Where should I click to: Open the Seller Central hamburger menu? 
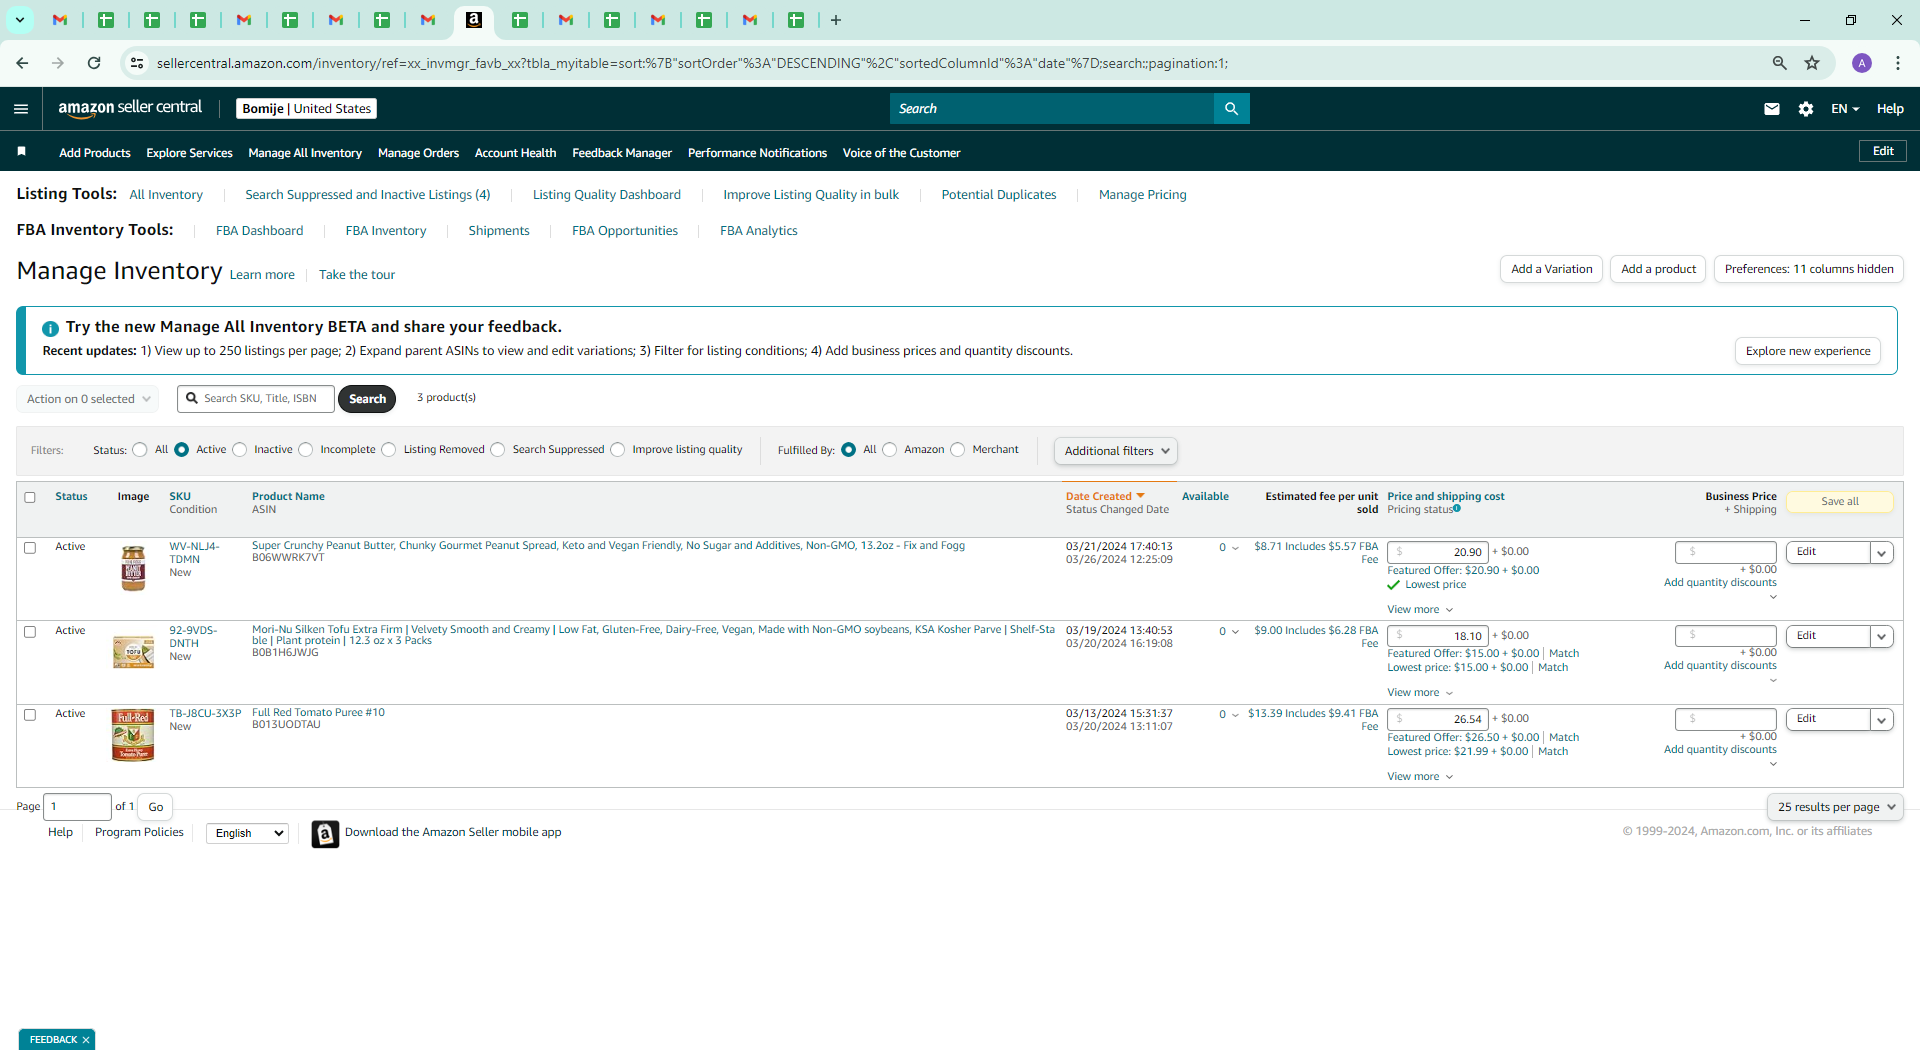(x=21, y=109)
